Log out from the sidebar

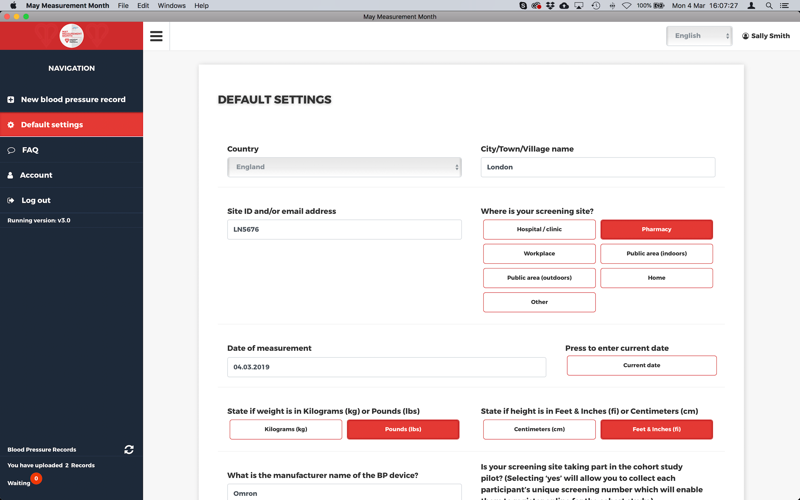71,201
